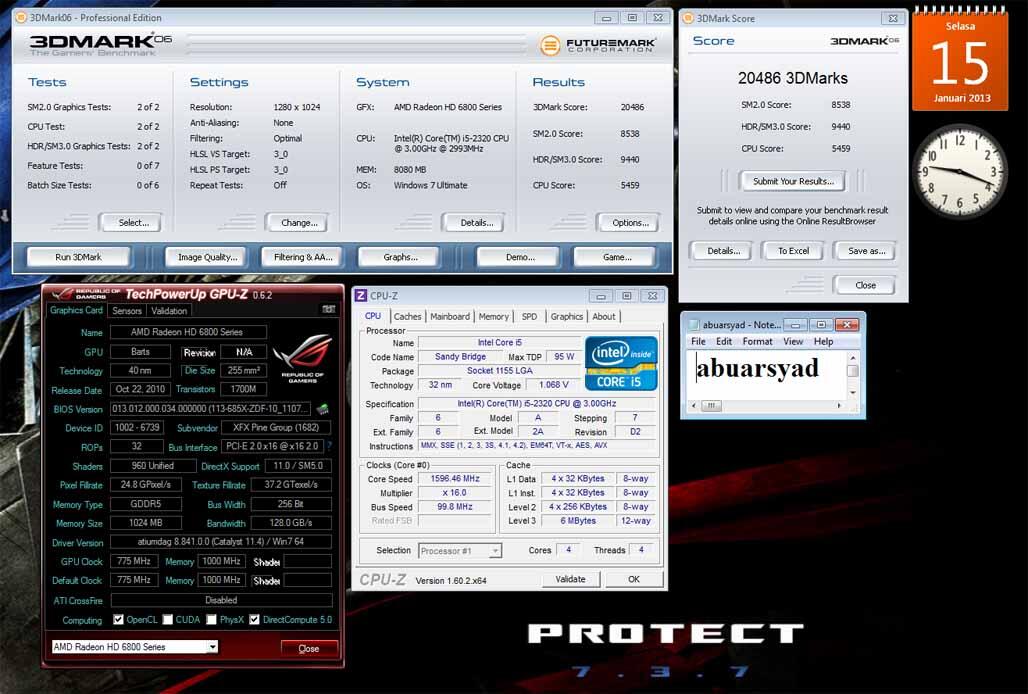
Task: Open the Memory tab in CPU-Z
Action: tap(494, 316)
